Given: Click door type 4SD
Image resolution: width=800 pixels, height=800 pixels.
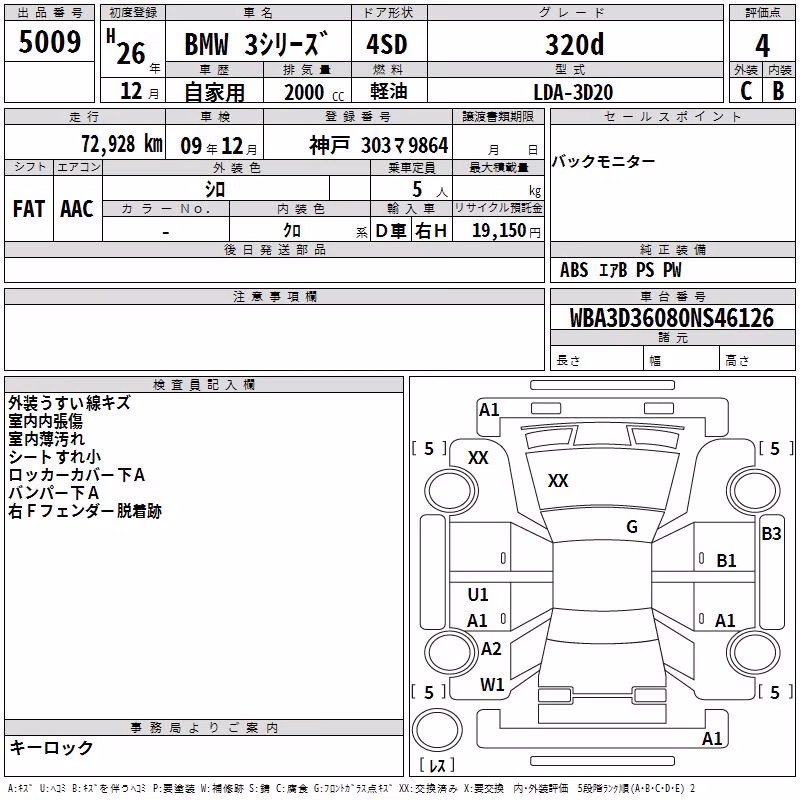Looking at the screenshot, I should (387, 44).
